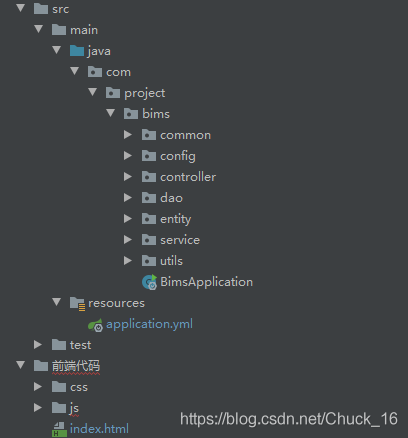Screen dimensions: 408x438
Task: Select the config package label
Action: 178,156
